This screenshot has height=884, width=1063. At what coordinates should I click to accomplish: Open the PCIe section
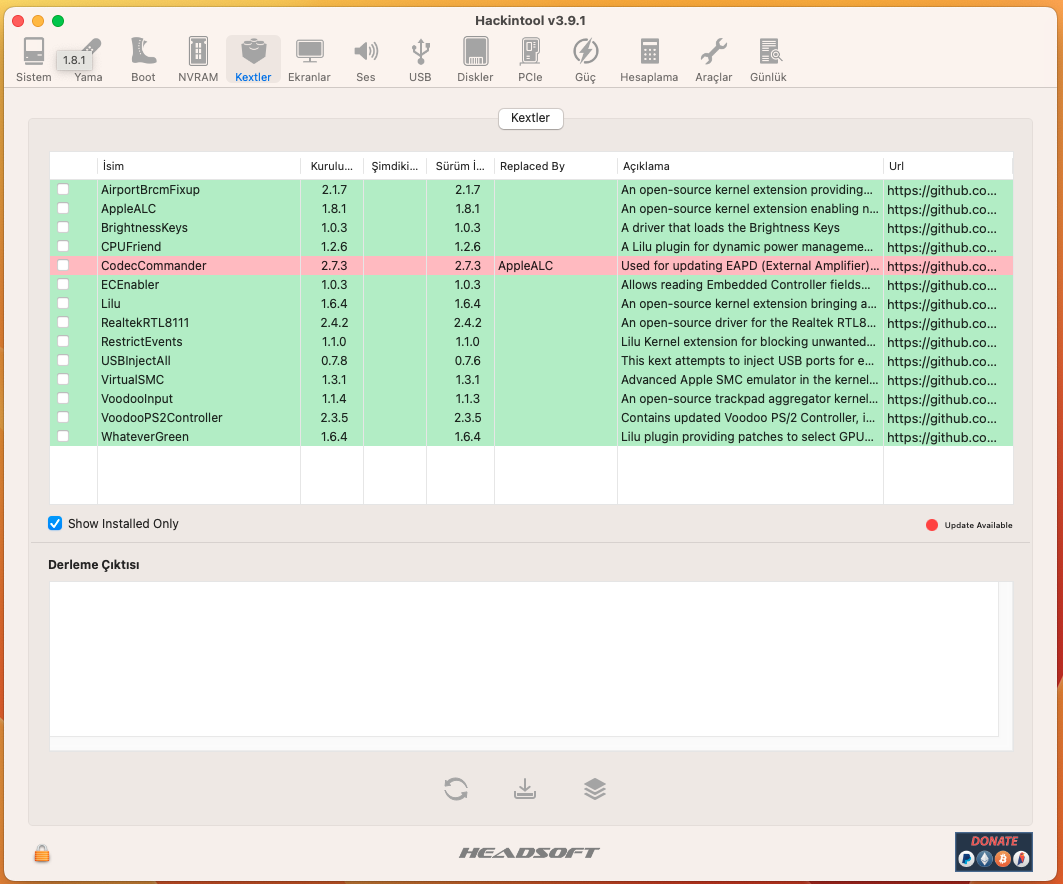pyautogui.click(x=530, y=60)
